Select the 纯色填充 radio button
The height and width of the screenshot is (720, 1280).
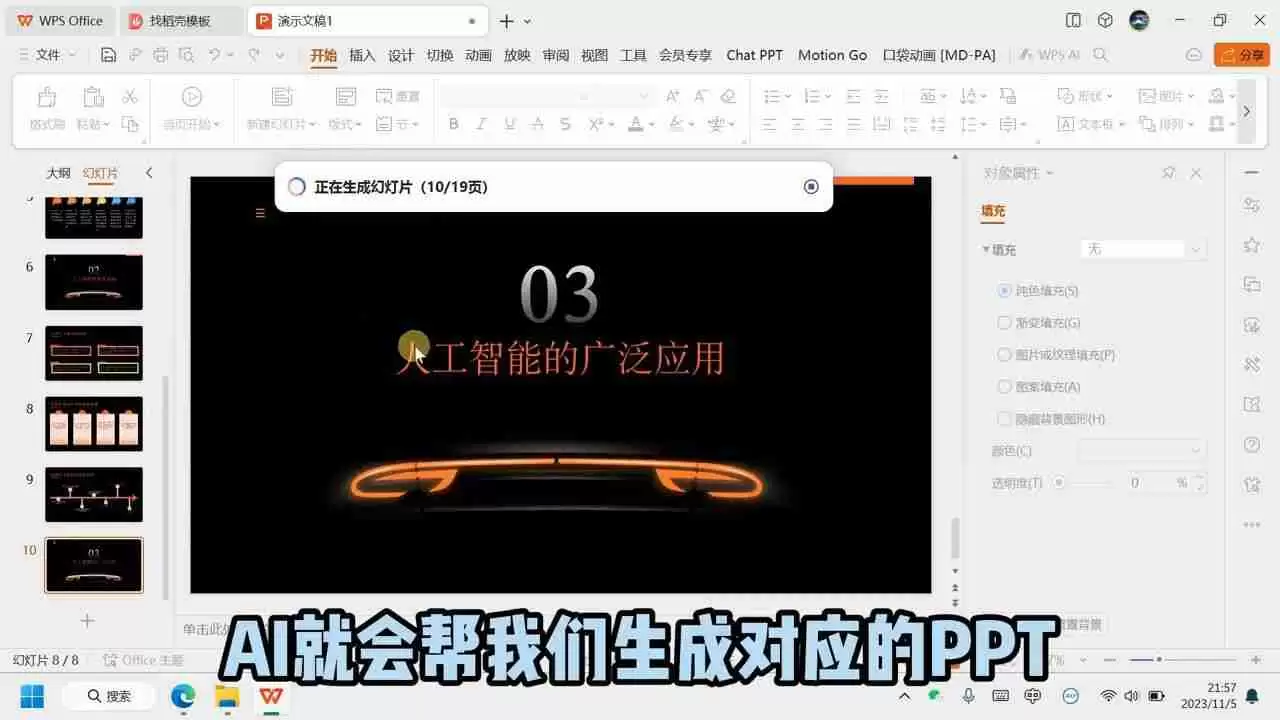1003,290
